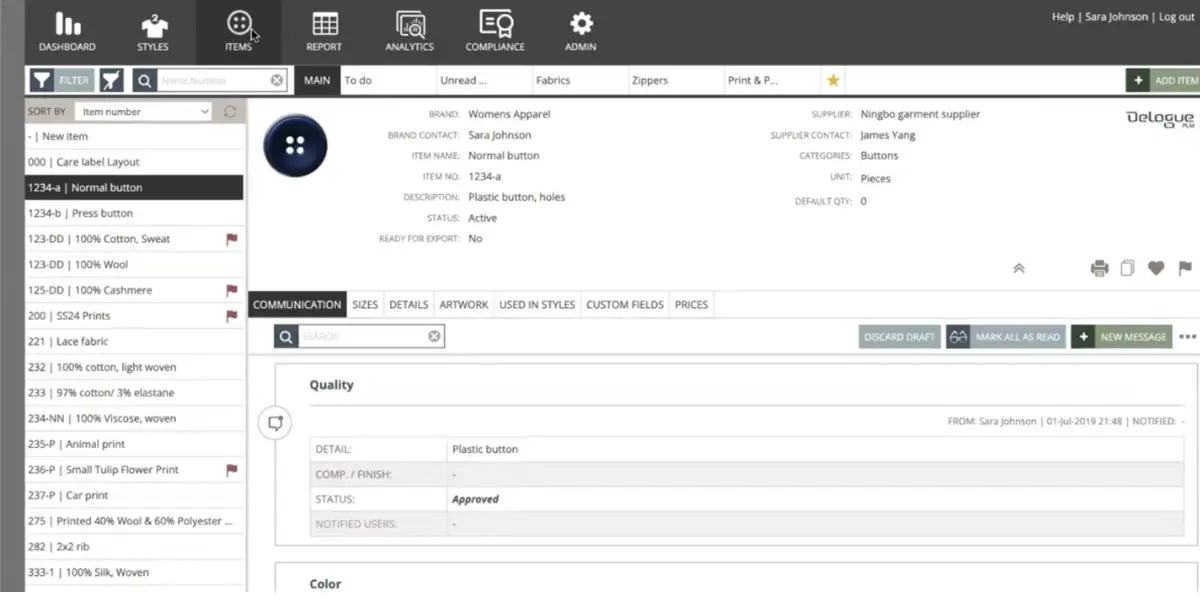1200x600 pixels.
Task: Click the blue button item thumbnail
Action: tap(295, 146)
